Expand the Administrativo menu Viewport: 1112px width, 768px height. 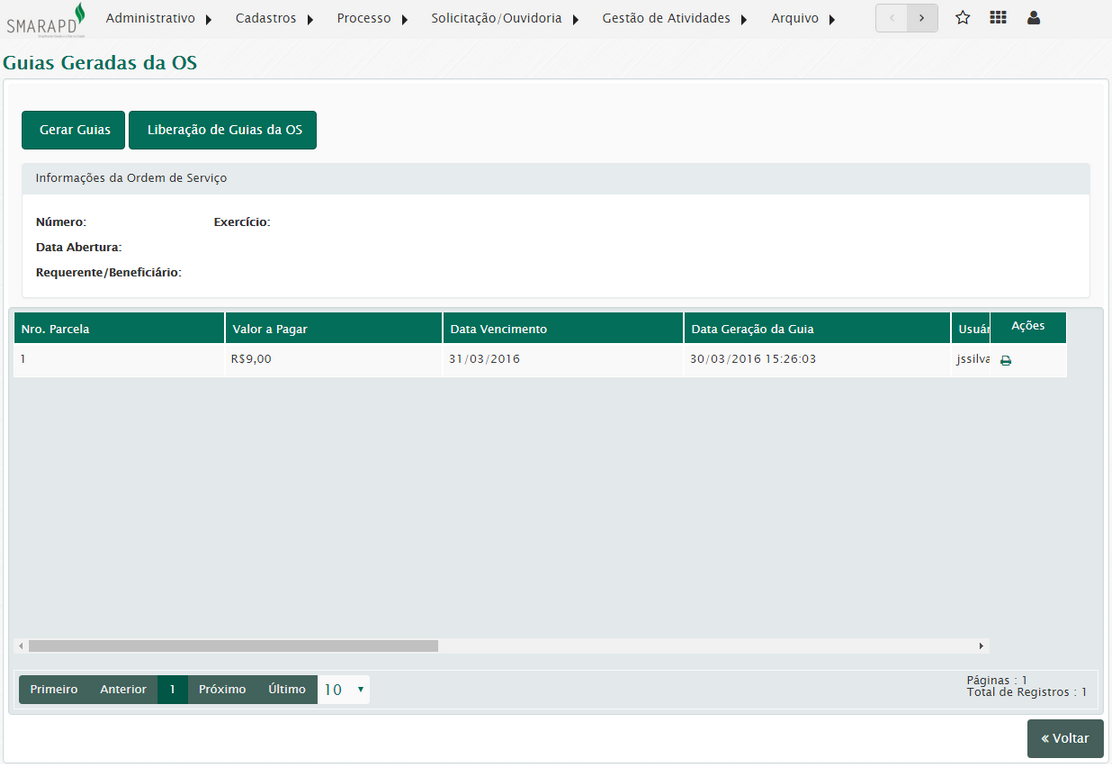pos(159,18)
